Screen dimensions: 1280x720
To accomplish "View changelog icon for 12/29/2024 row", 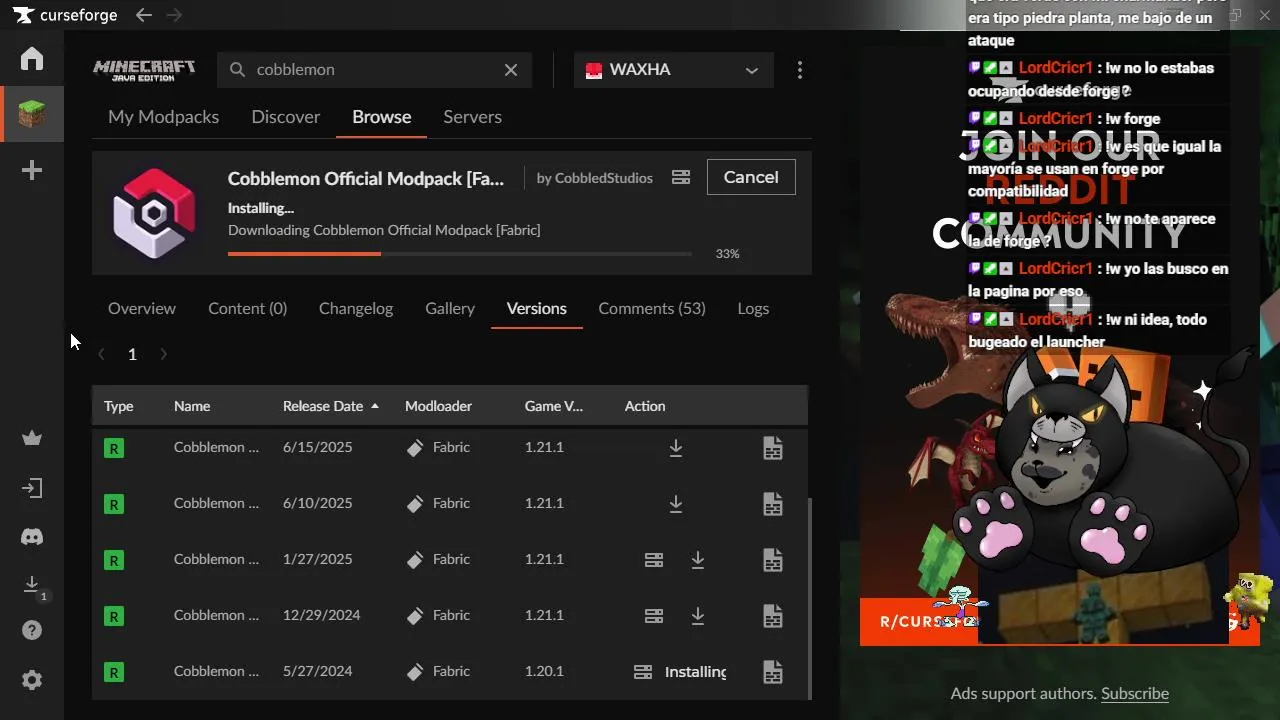I will pos(773,616).
